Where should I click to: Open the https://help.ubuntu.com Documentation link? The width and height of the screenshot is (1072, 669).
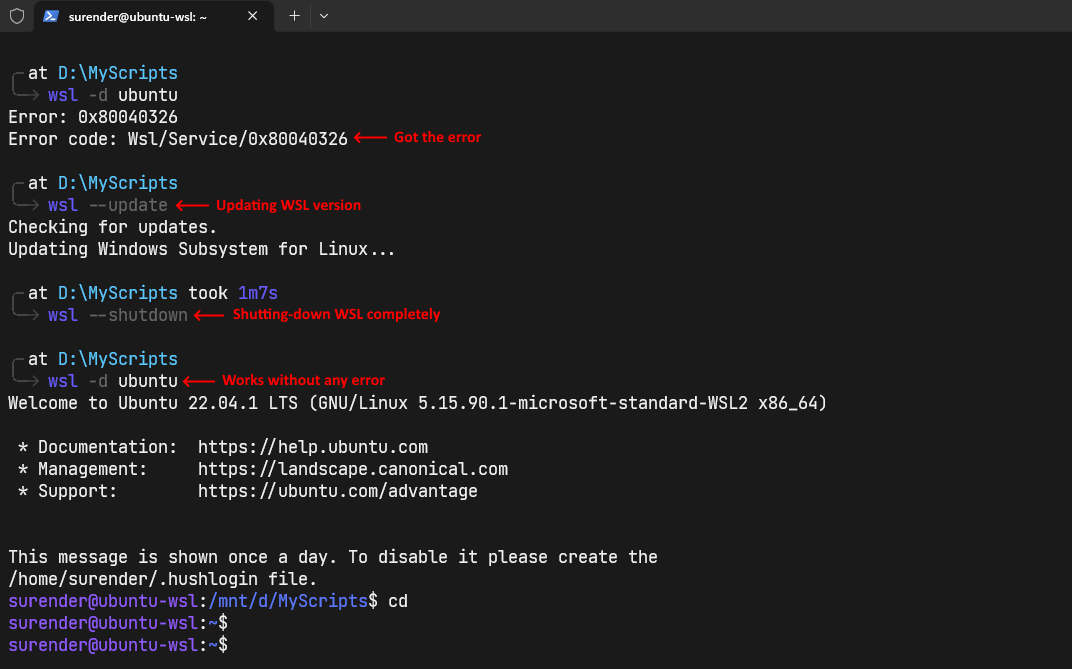coord(313,446)
